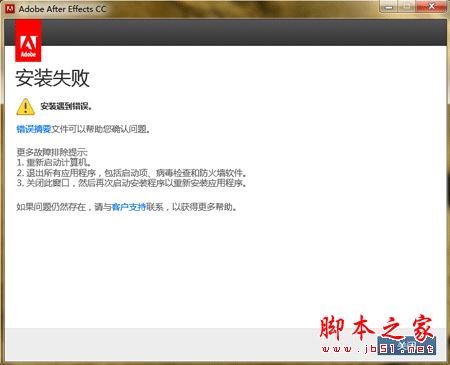
Task: Click the 客户支持 customer support link
Action: pos(129,207)
